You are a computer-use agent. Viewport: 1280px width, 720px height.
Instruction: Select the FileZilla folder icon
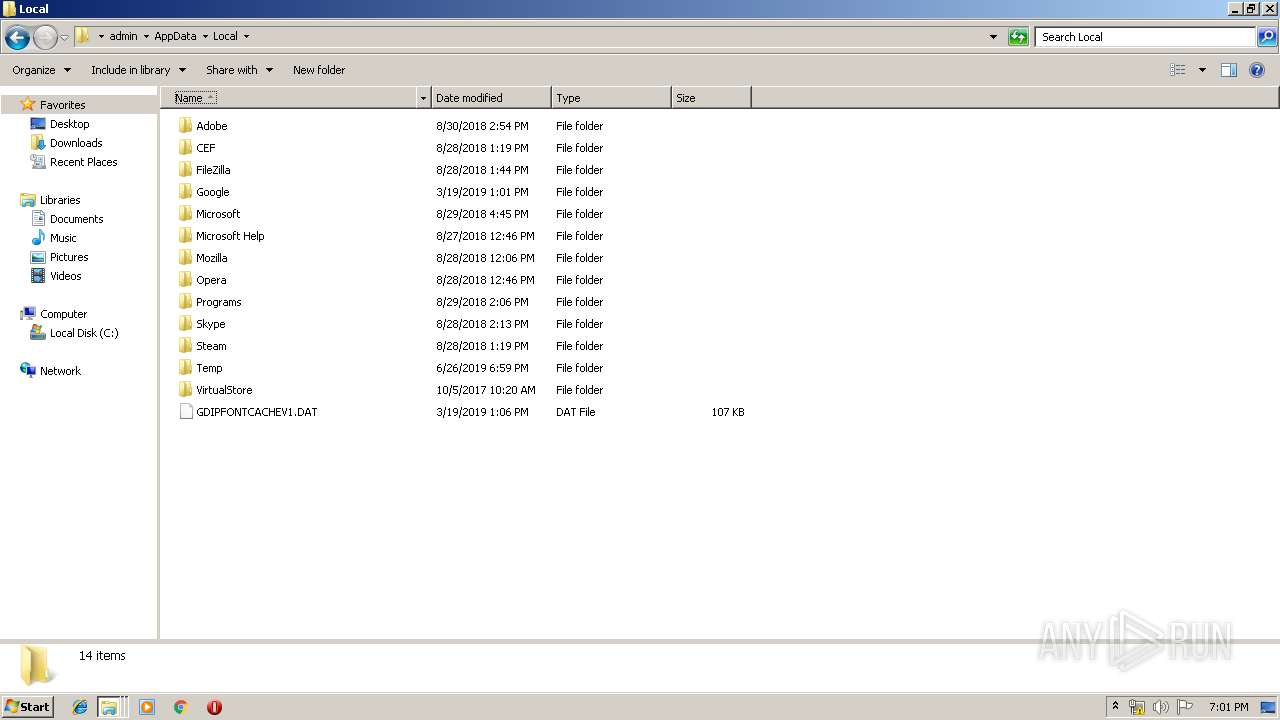[x=185, y=170]
